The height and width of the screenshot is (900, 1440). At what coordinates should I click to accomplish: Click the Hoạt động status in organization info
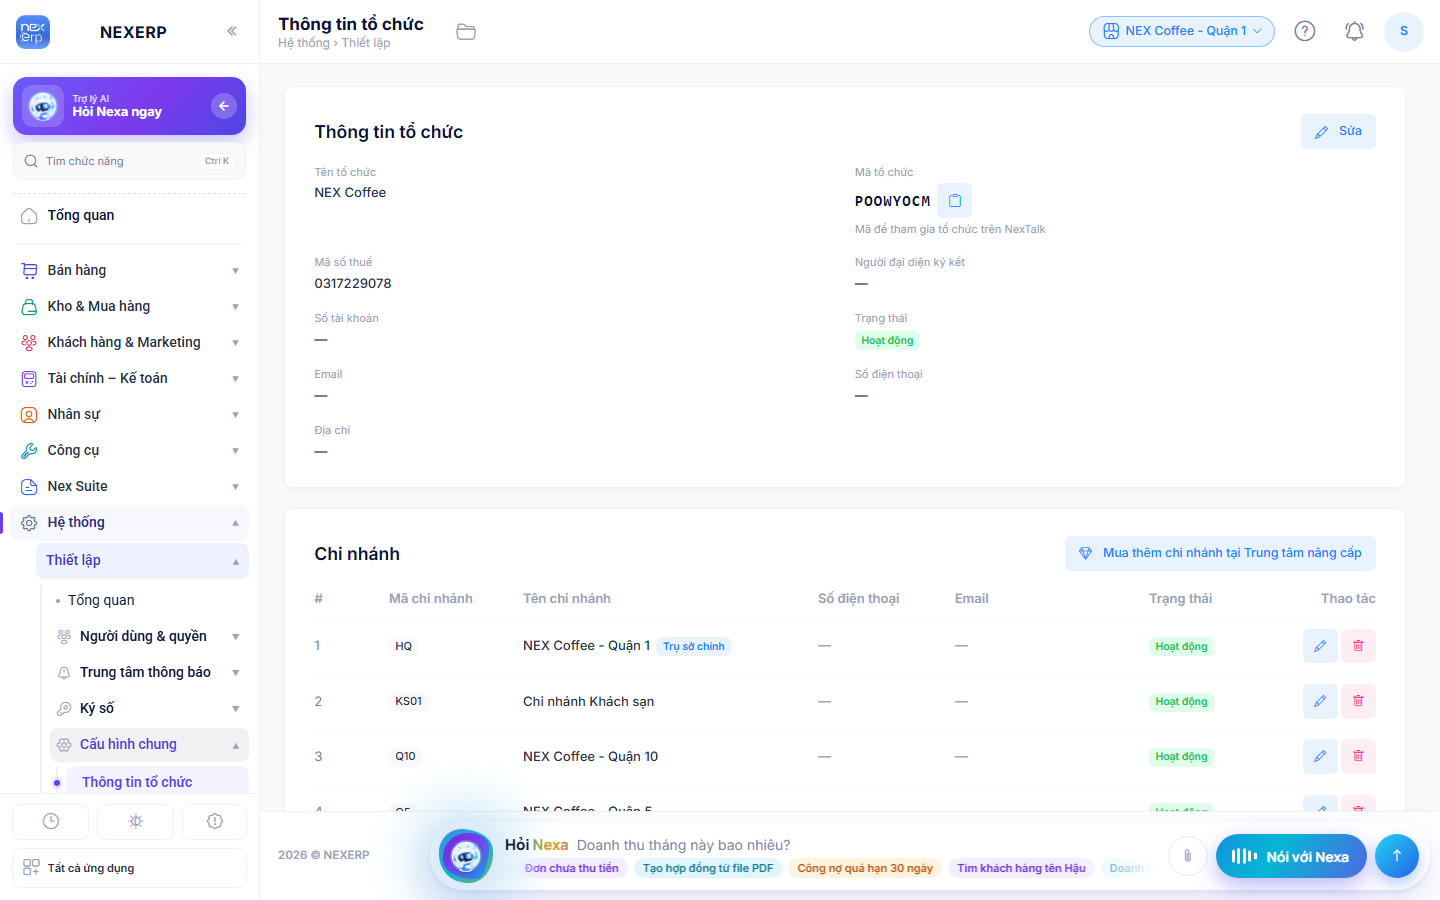pyautogui.click(x=887, y=340)
